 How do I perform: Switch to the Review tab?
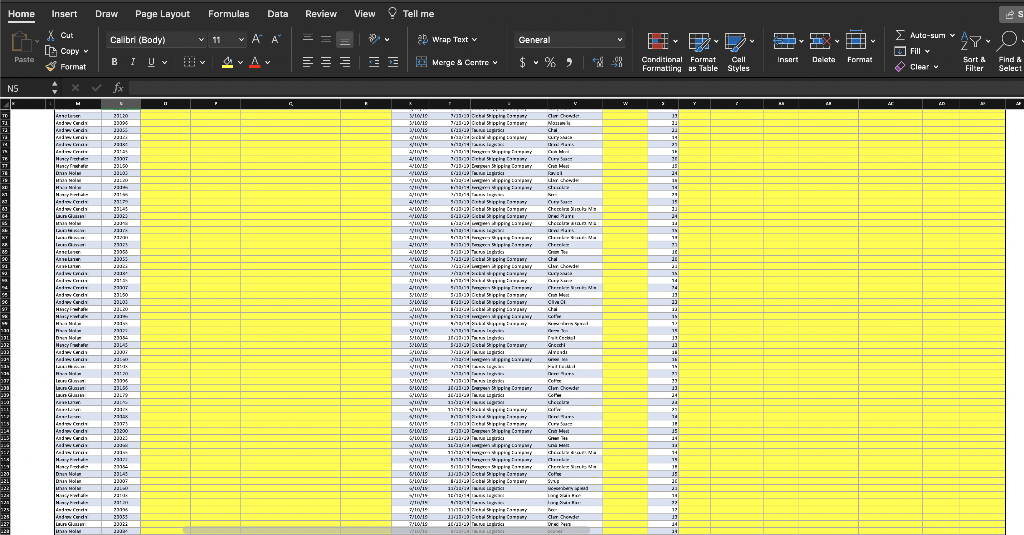pyautogui.click(x=321, y=14)
